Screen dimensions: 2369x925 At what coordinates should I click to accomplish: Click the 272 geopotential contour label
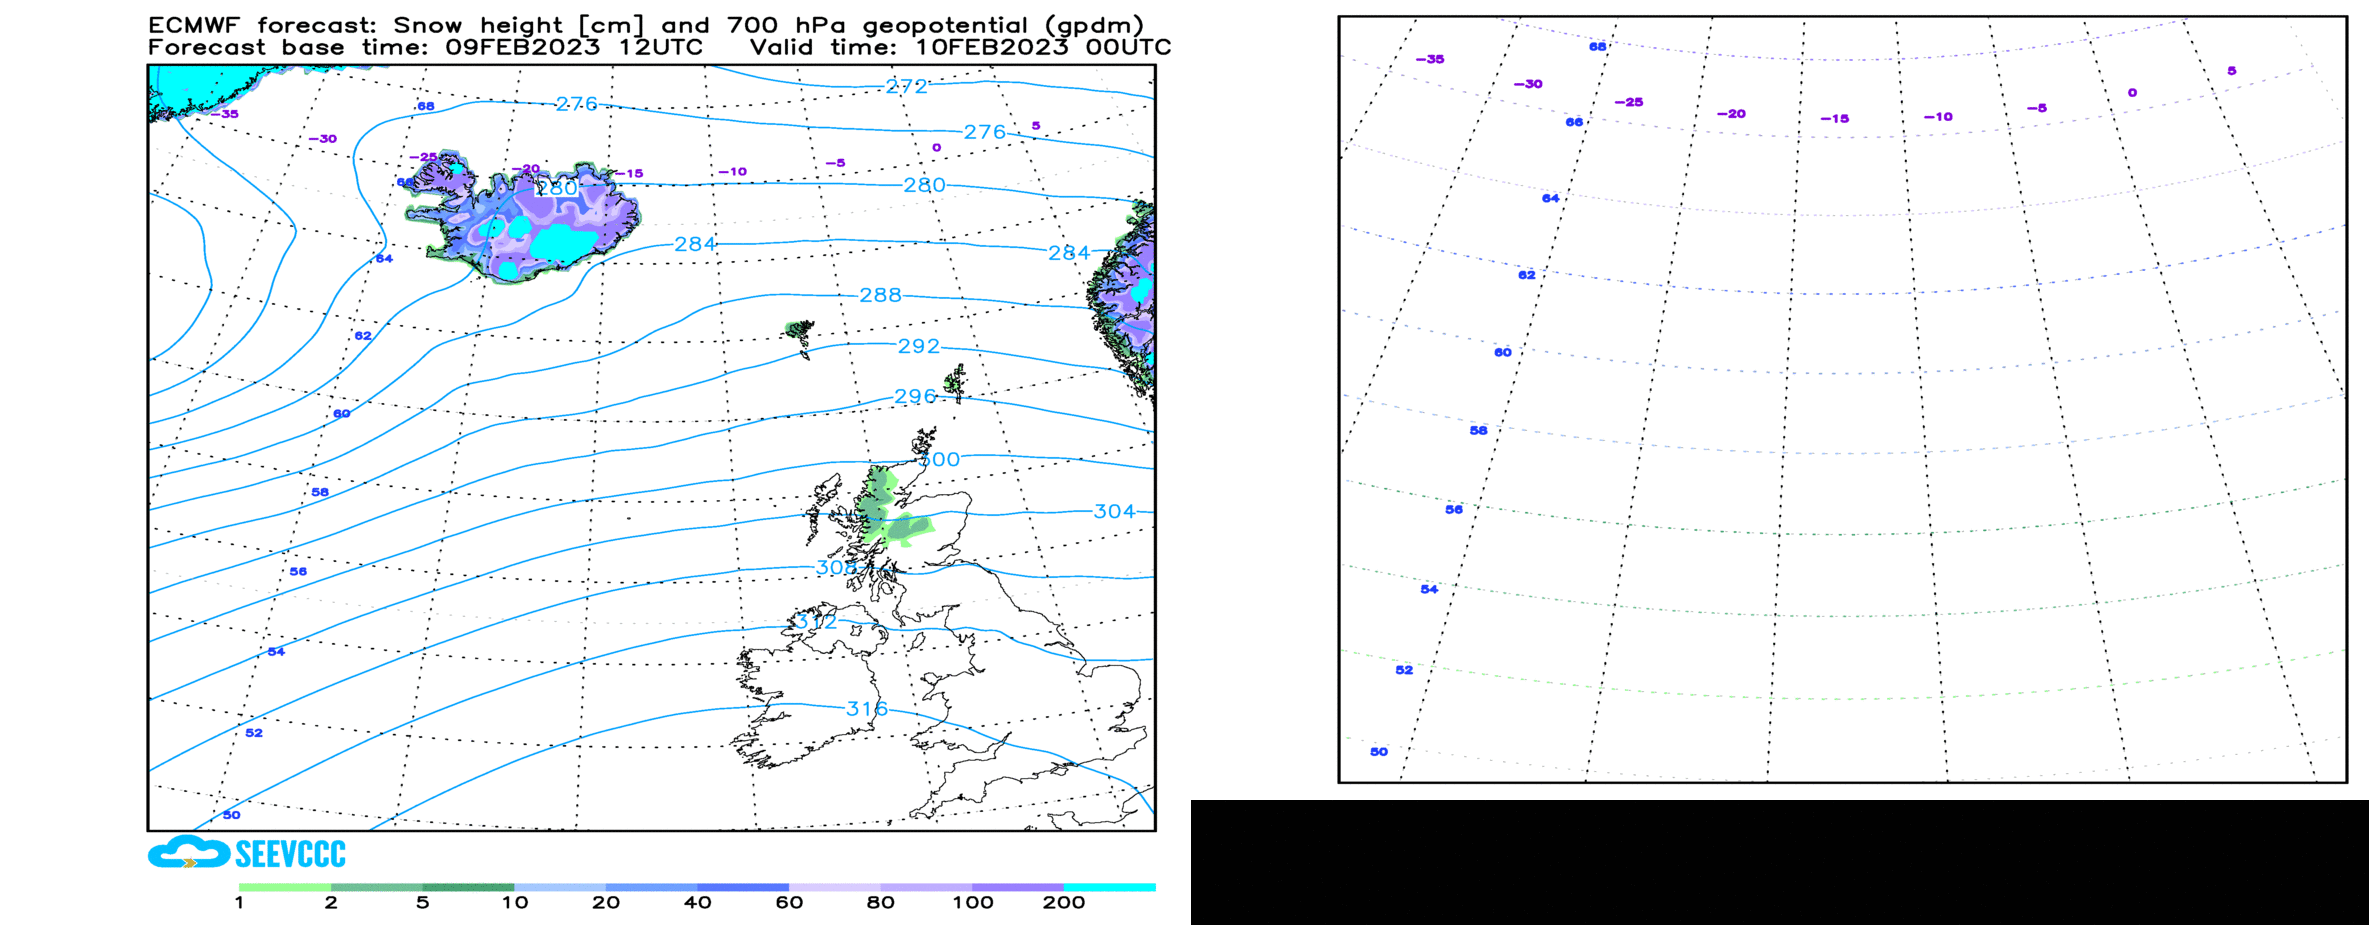click(907, 87)
